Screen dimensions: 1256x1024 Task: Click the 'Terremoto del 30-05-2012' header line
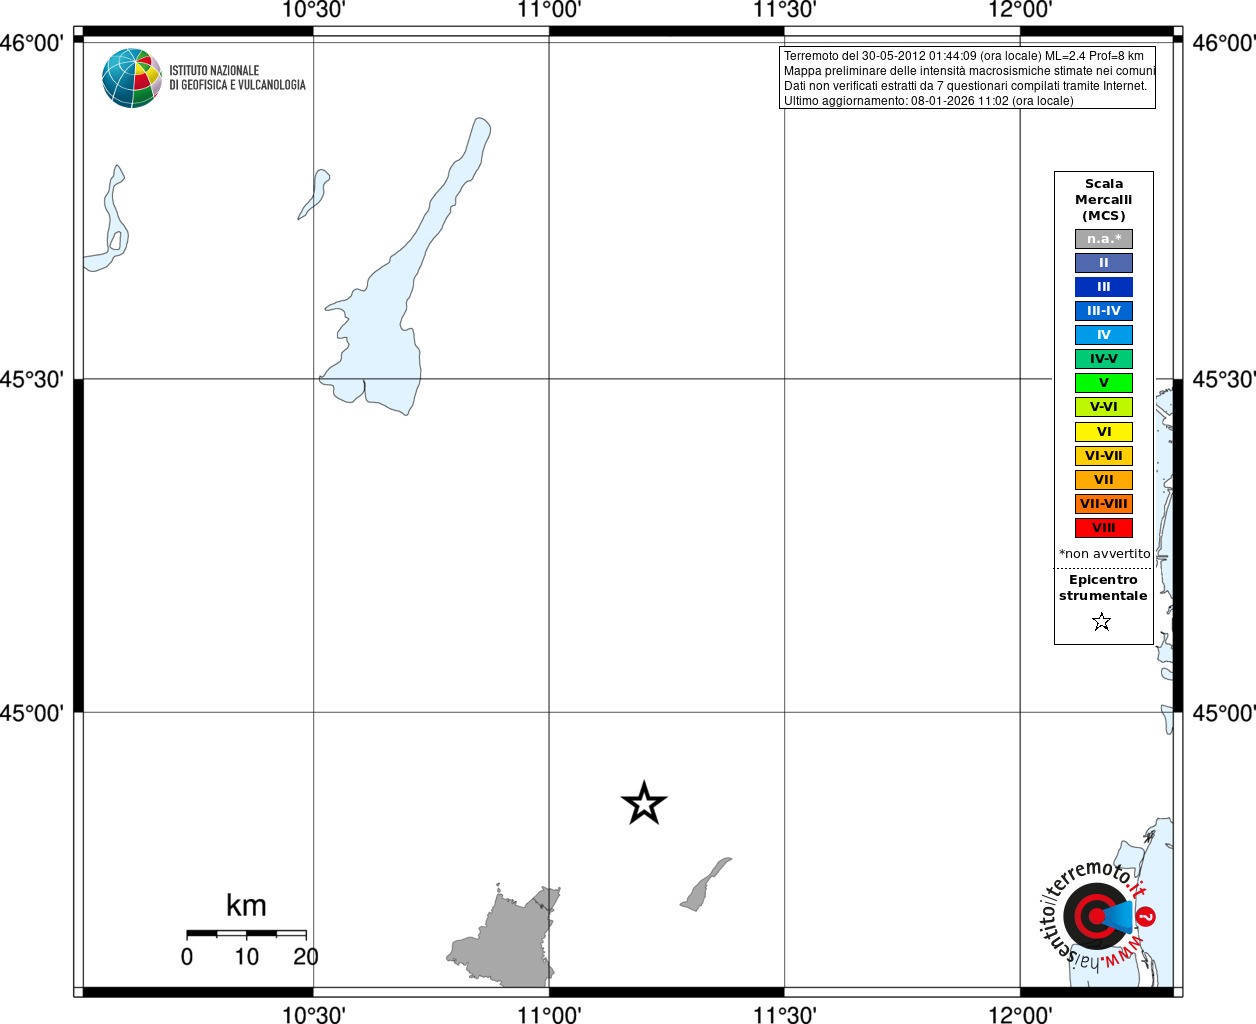964,56
